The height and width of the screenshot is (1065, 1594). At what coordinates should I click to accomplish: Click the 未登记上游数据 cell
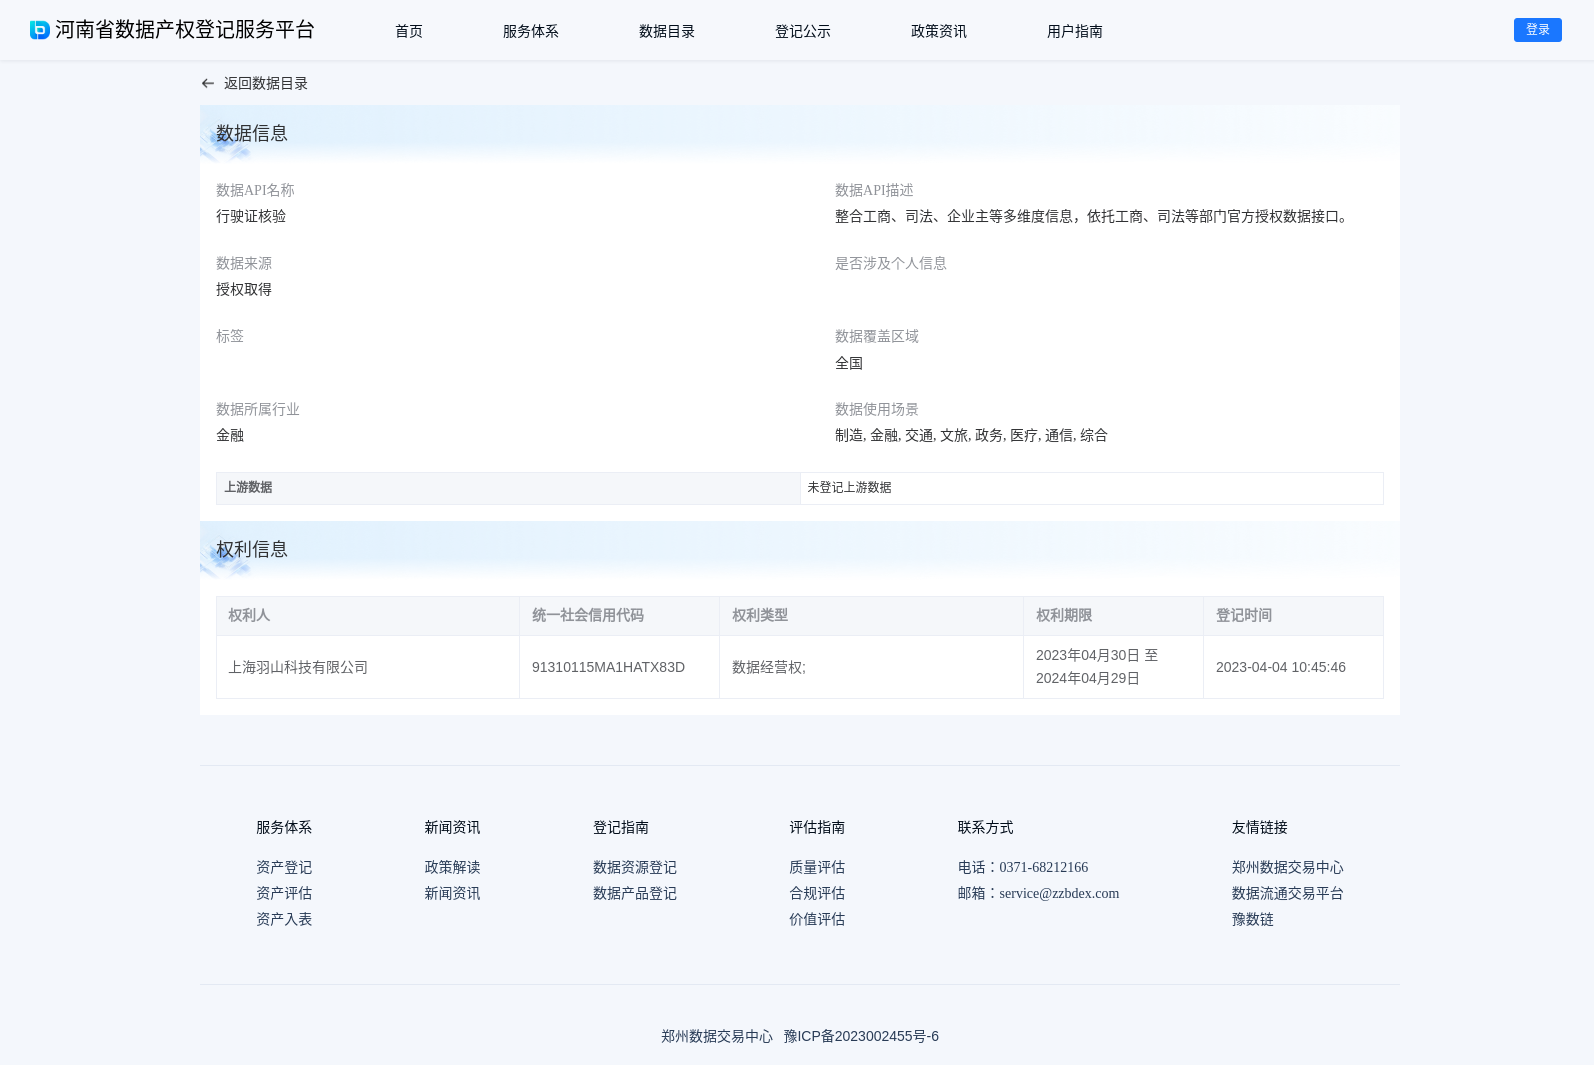[1092, 488]
